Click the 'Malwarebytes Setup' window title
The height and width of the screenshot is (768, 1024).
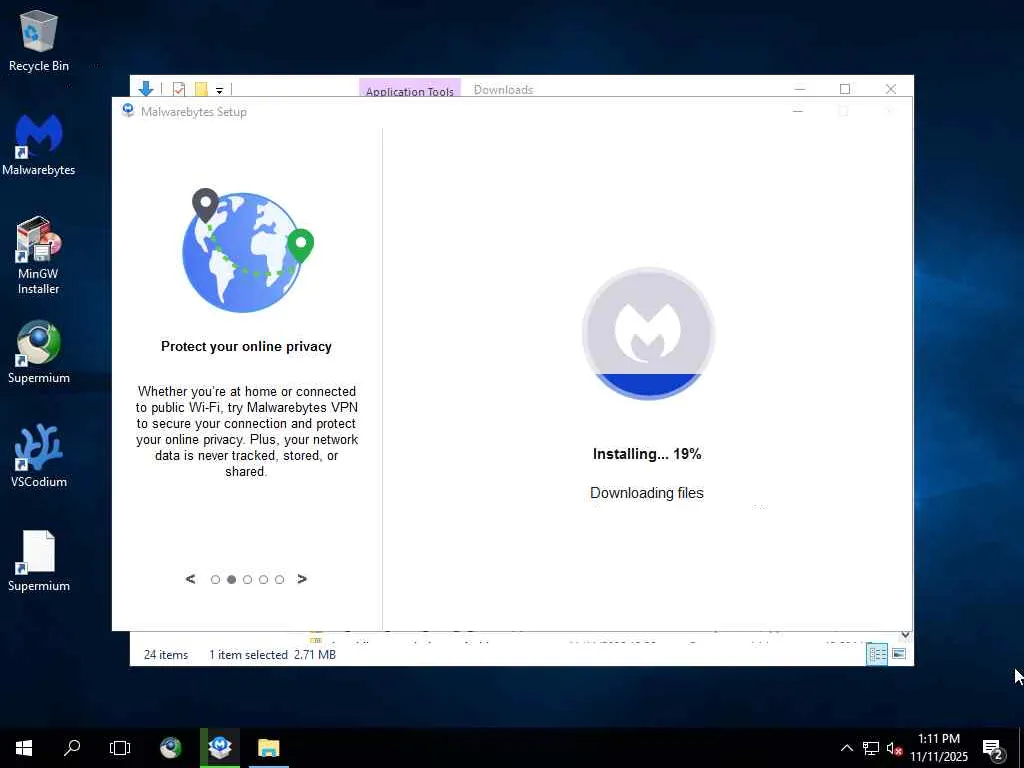(x=194, y=112)
